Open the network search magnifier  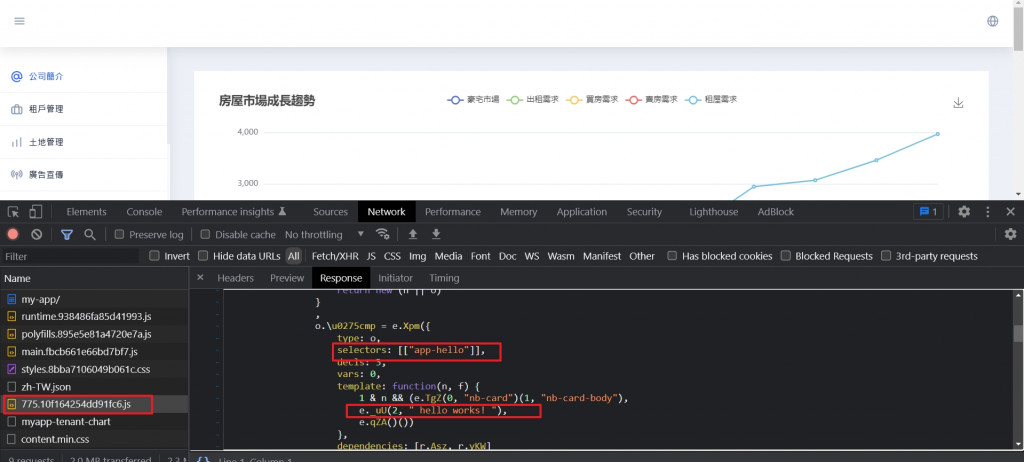tap(90, 234)
